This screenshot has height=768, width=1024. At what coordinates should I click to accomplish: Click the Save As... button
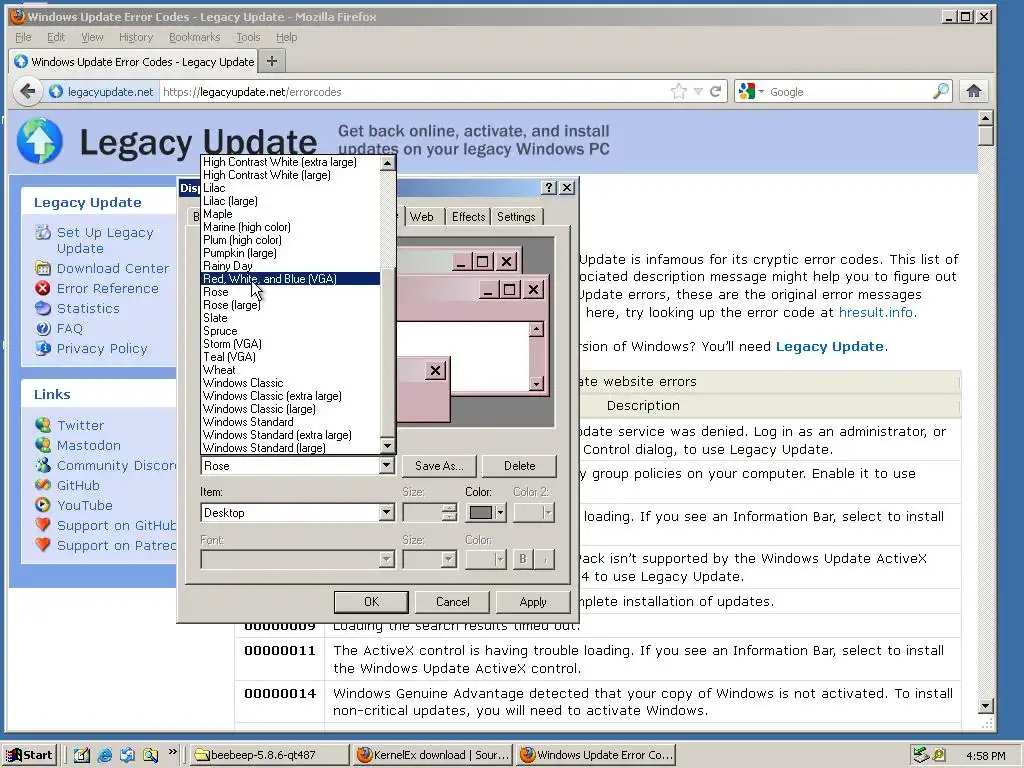point(439,466)
